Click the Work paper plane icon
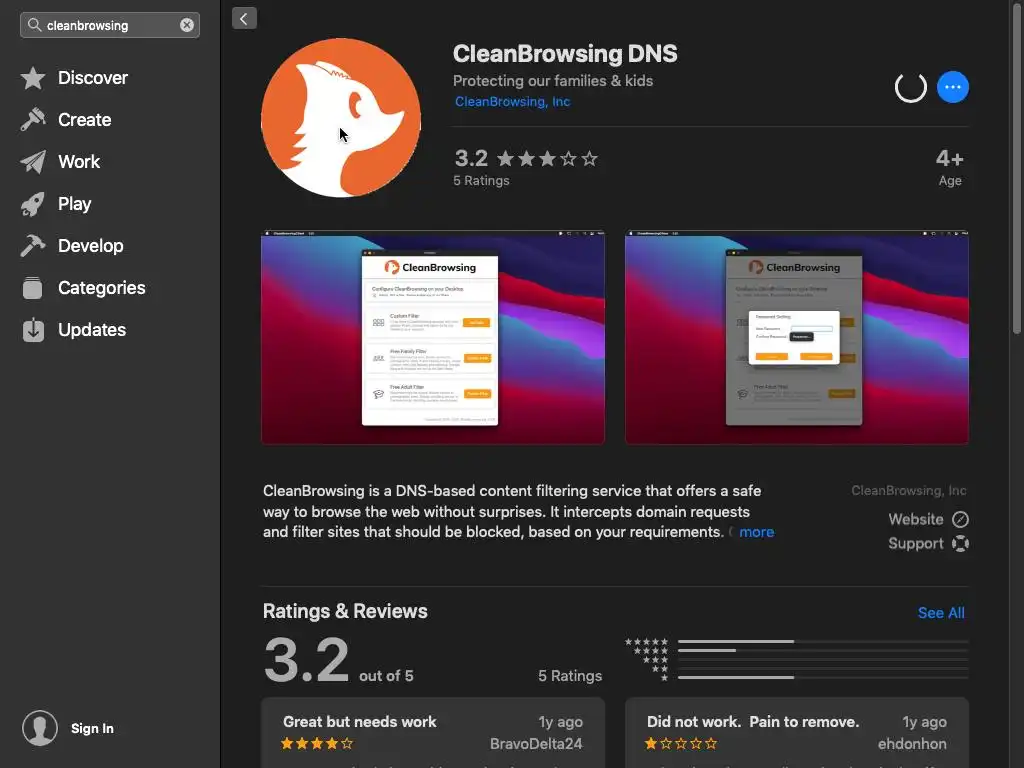The image size is (1024, 768). (33, 161)
